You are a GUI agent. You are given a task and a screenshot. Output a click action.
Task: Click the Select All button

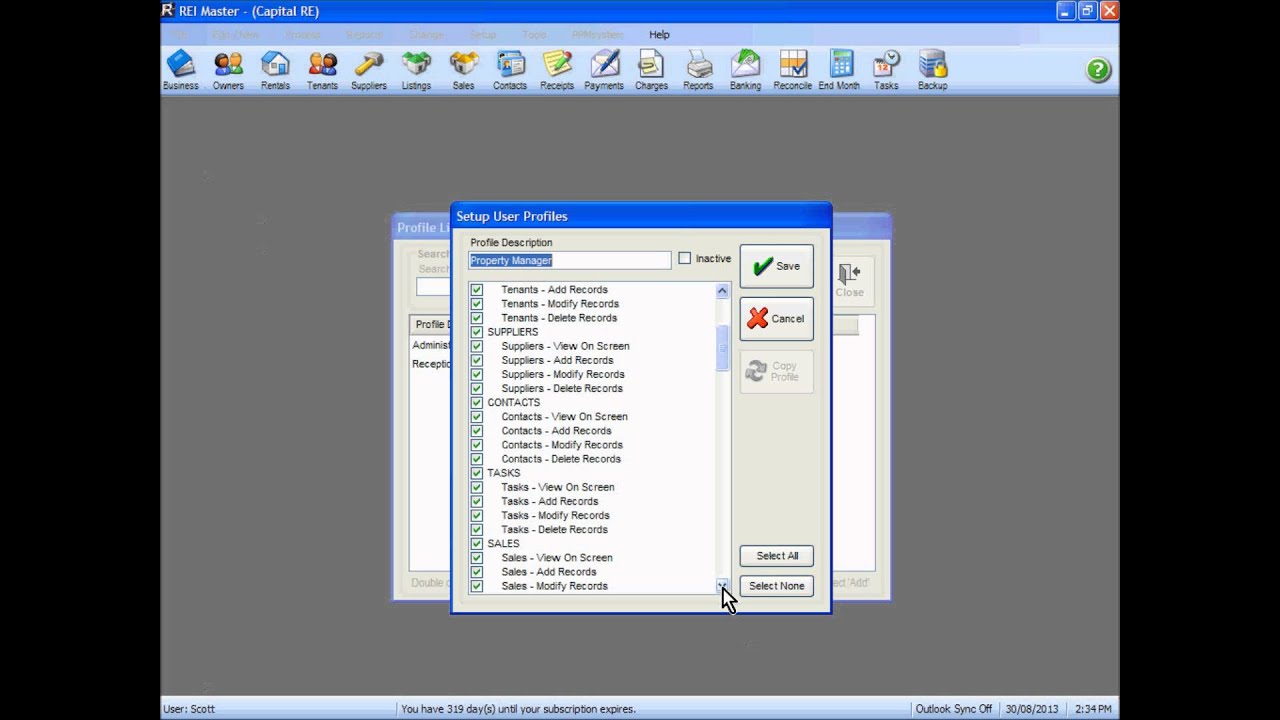pyautogui.click(x=777, y=556)
